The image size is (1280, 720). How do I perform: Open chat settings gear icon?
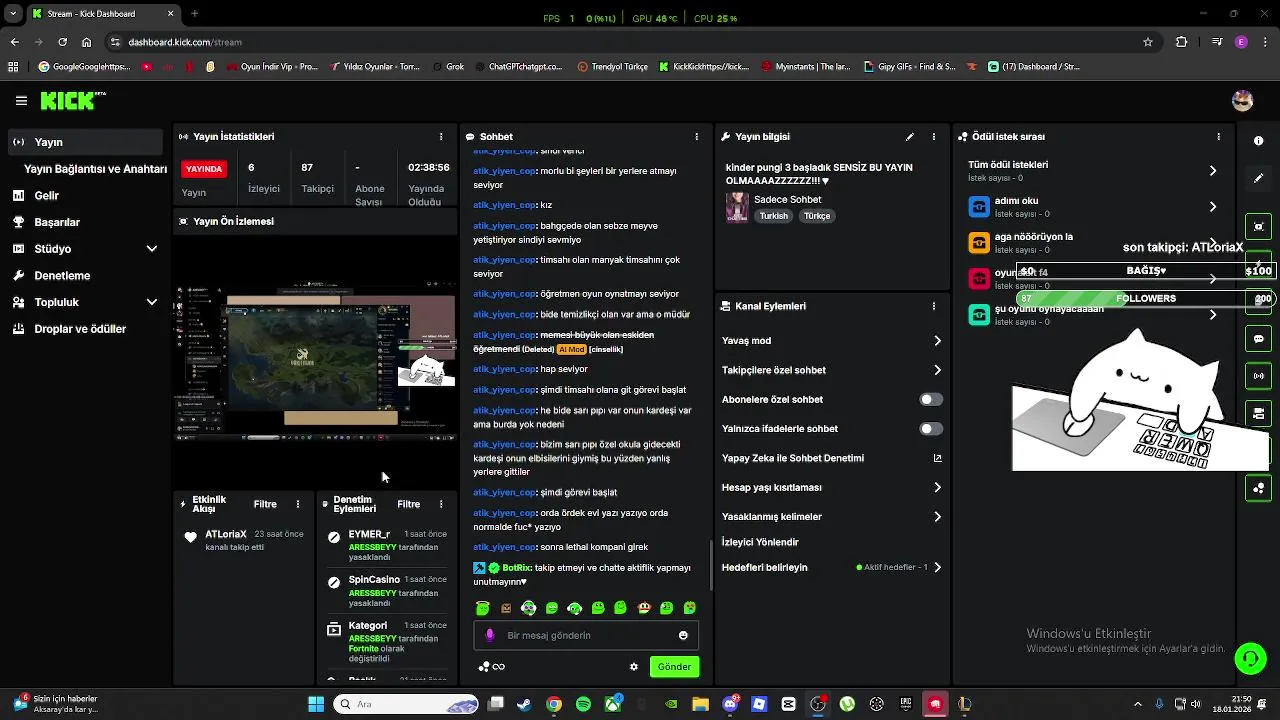(633, 667)
